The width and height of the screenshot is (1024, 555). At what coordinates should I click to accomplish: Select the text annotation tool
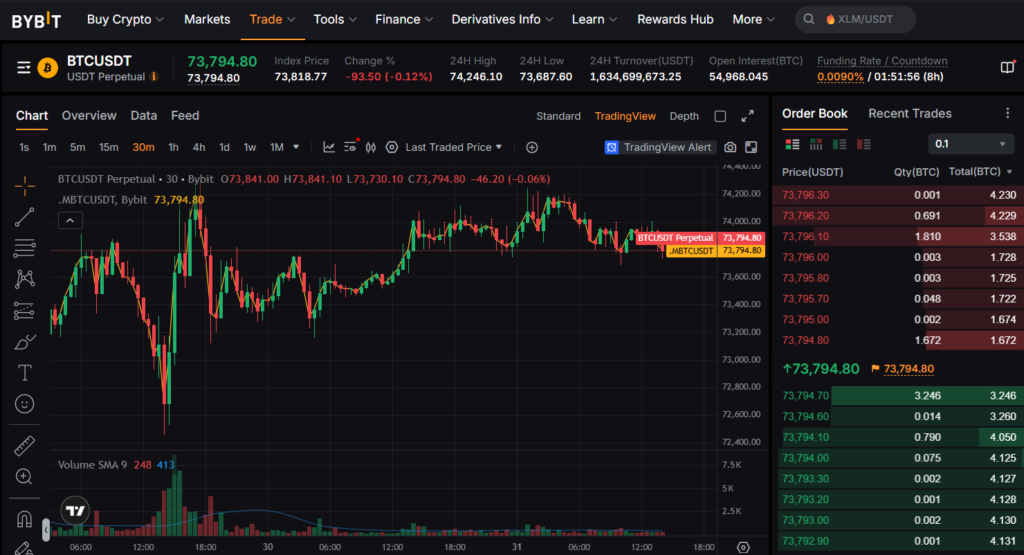[25, 373]
